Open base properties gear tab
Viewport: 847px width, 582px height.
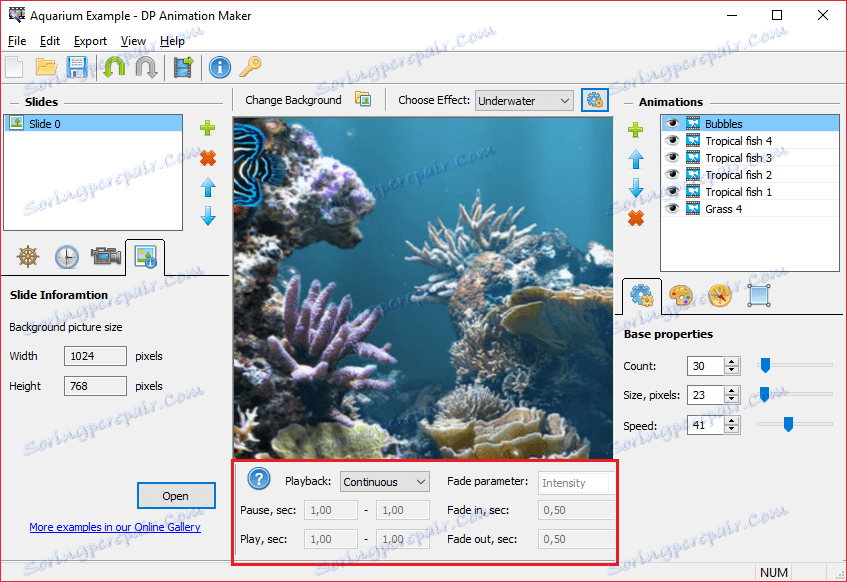coord(642,296)
